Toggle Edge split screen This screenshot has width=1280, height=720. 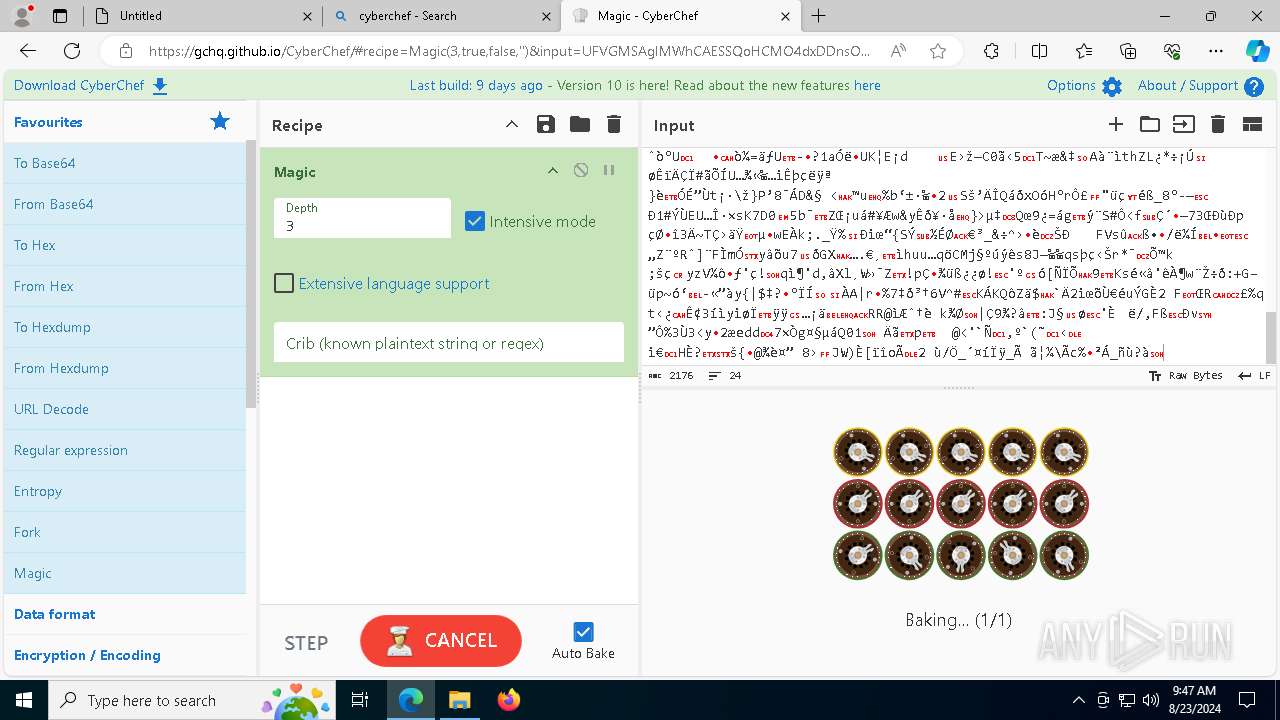[x=1040, y=51]
